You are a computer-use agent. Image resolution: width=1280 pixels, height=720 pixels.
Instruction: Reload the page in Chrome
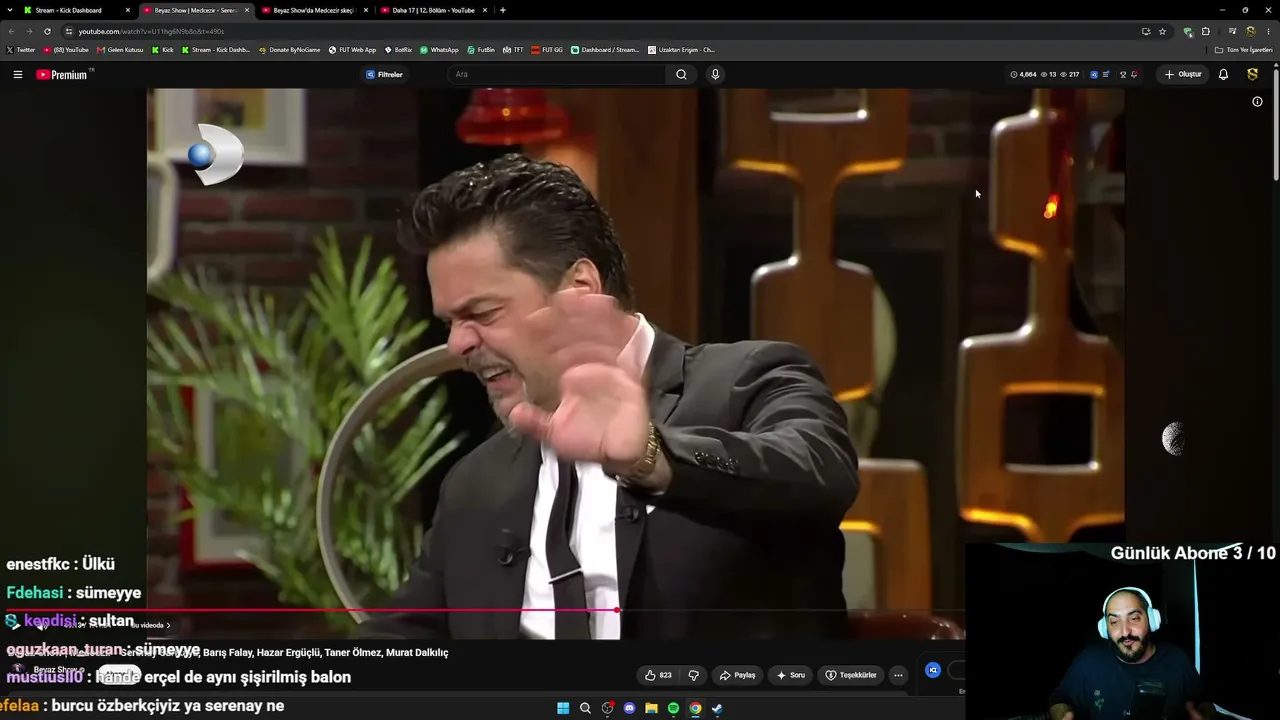[x=47, y=31]
